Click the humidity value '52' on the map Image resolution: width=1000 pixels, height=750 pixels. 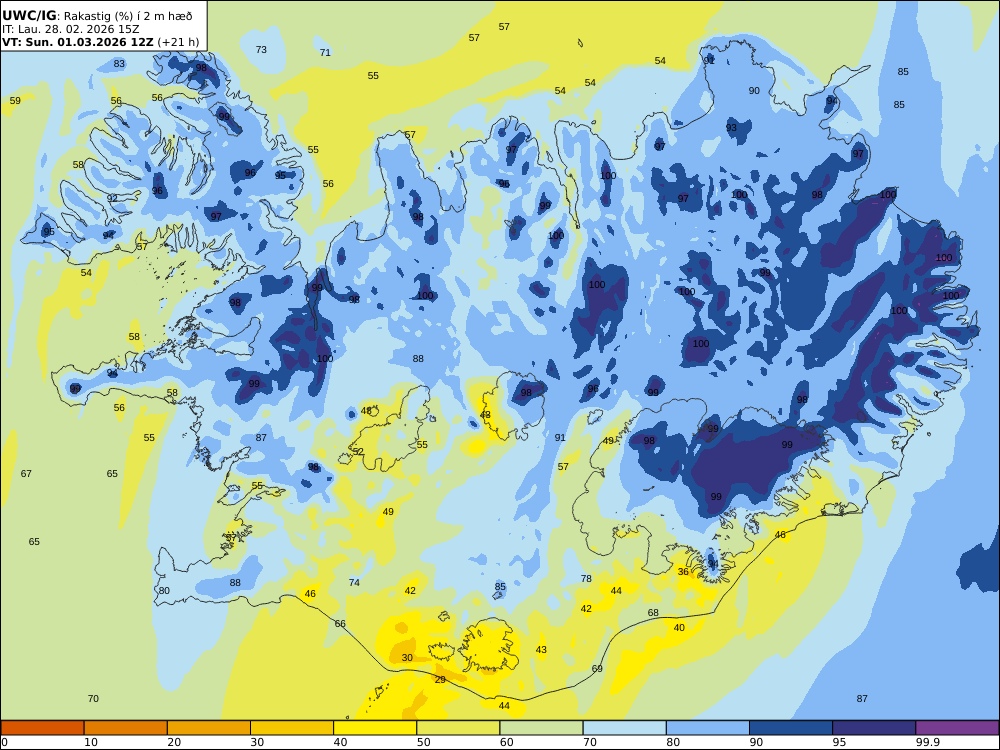click(x=358, y=452)
